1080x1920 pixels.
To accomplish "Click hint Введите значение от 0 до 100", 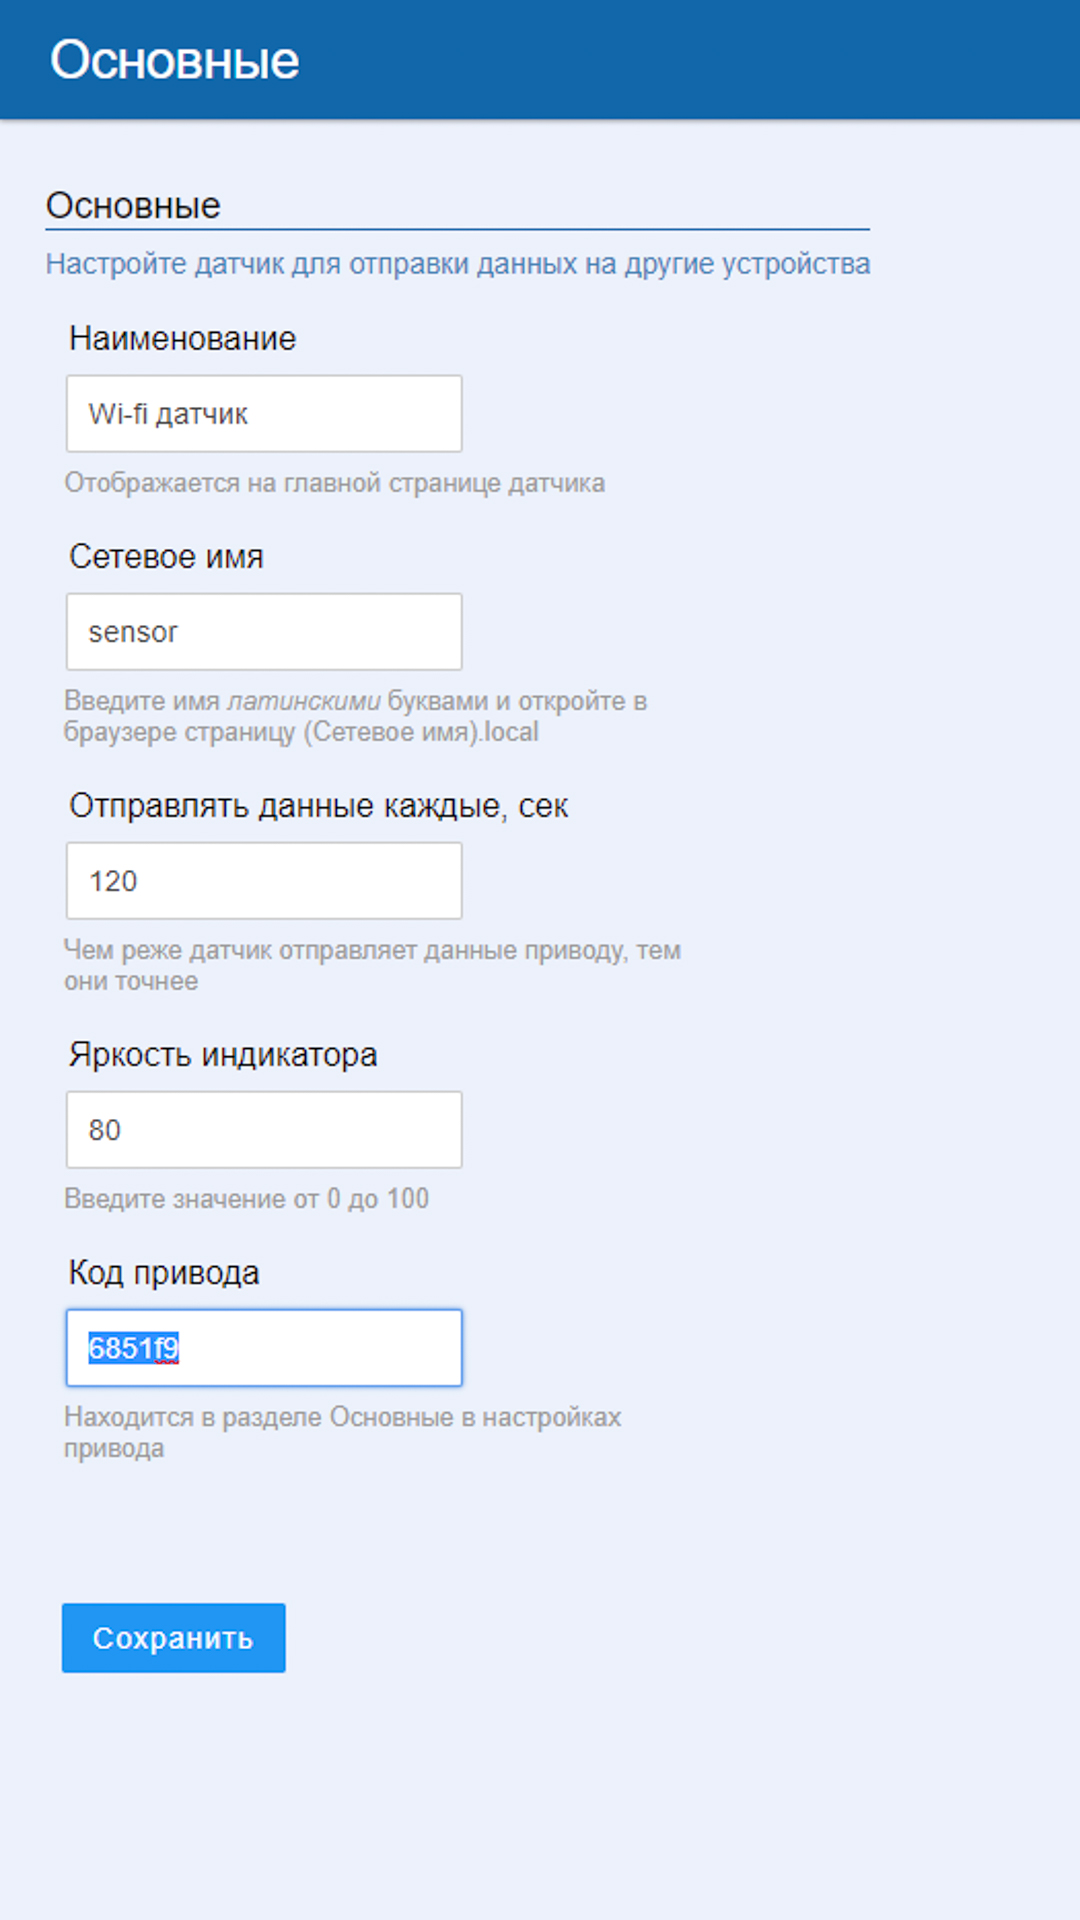I will (x=246, y=1199).
